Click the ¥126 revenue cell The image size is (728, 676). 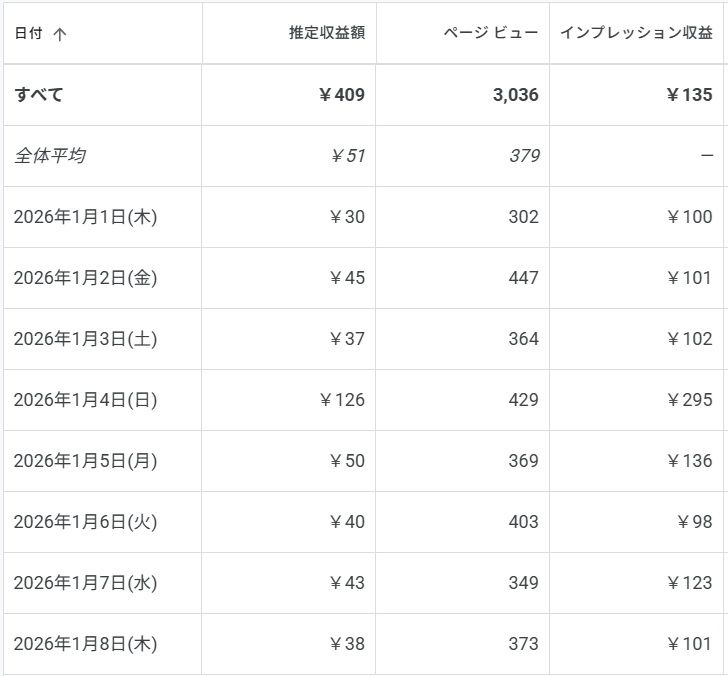(x=342, y=400)
